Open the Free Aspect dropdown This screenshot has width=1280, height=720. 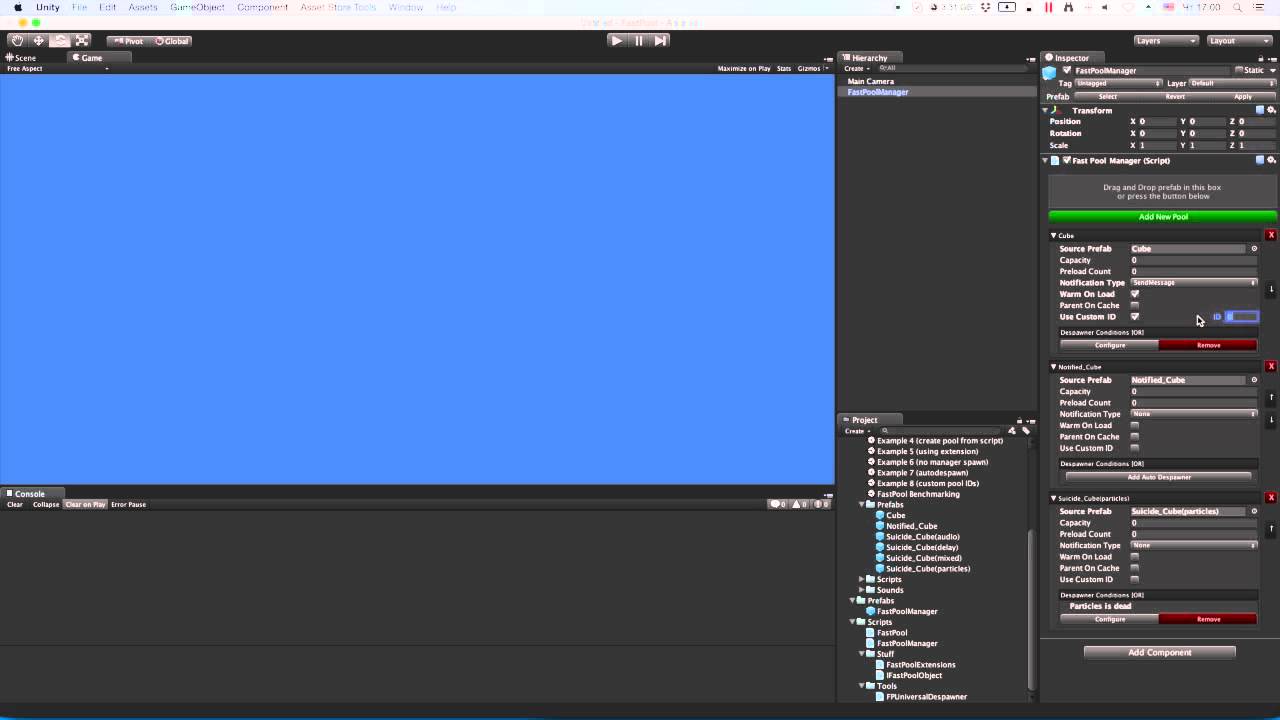point(57,69)
